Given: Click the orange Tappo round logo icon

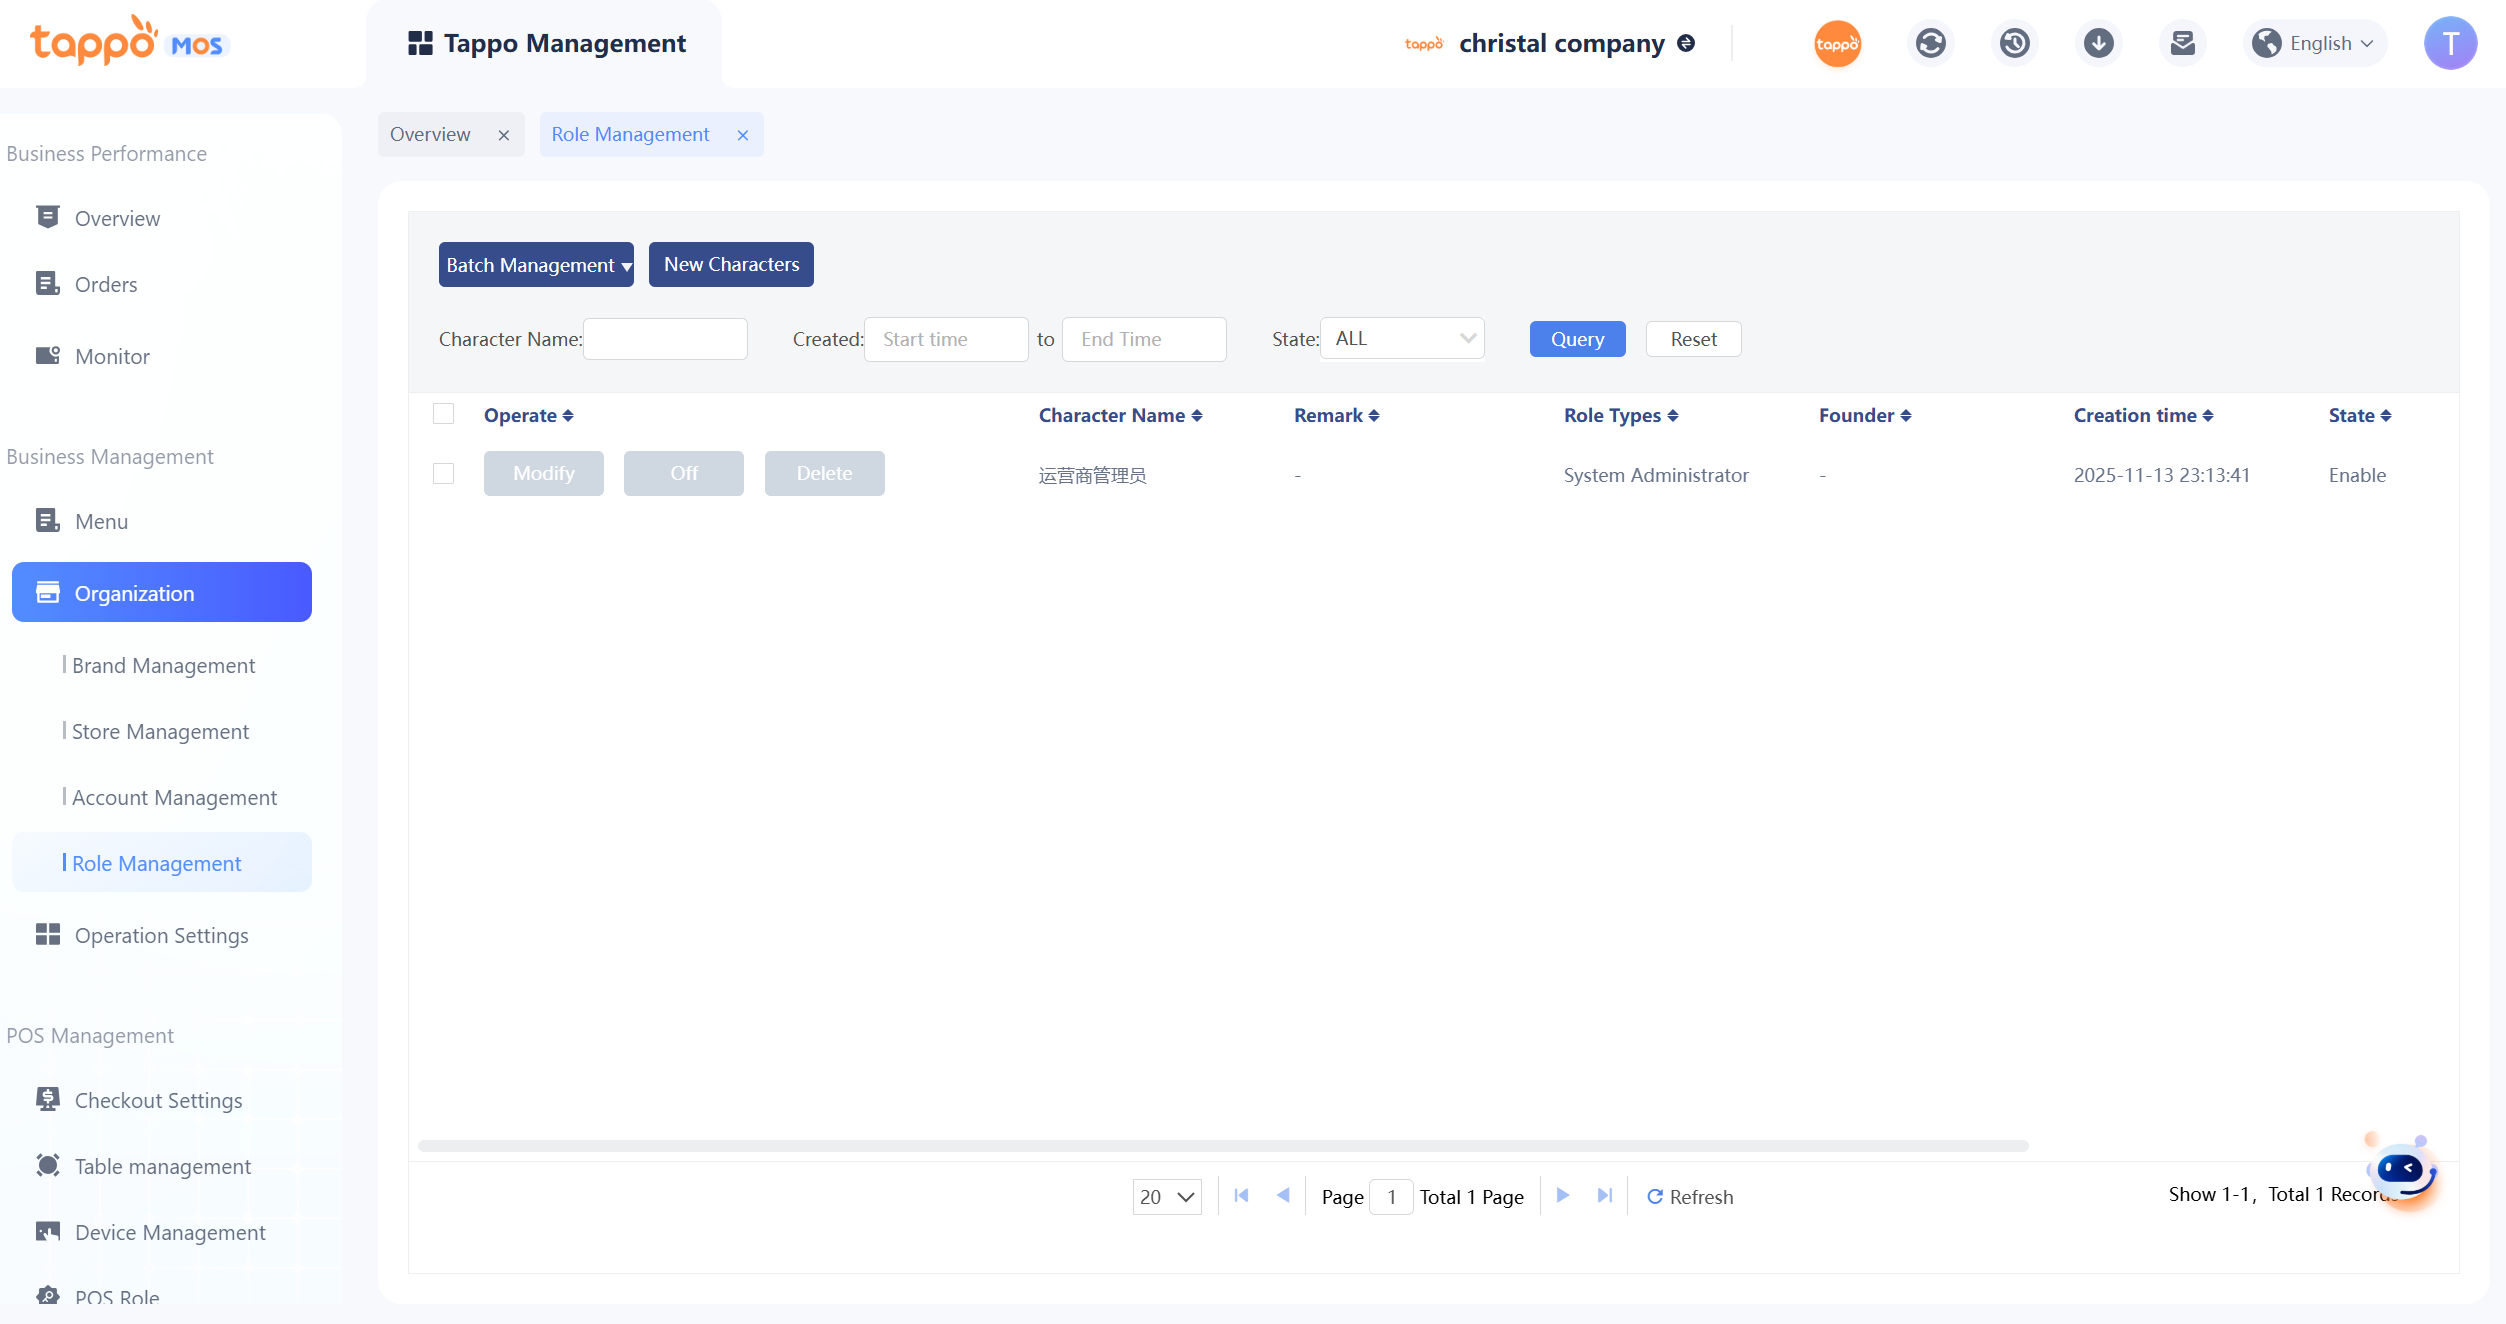Looking at the screenshot, I should (x=1837, y=43).
